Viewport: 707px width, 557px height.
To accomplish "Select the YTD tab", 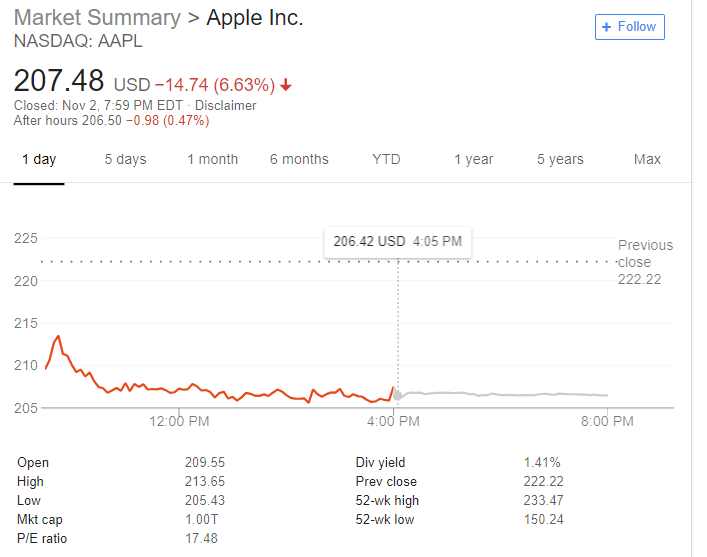I will pos(386,159).
